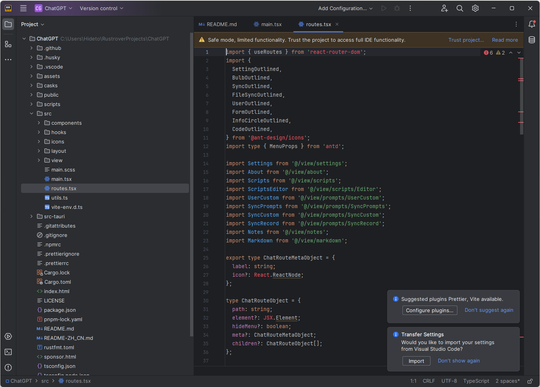Click ChatGPT breadcrumb in status bar
Image resolution: width=540 pixels, height=387 pixels.
point(19,381)
